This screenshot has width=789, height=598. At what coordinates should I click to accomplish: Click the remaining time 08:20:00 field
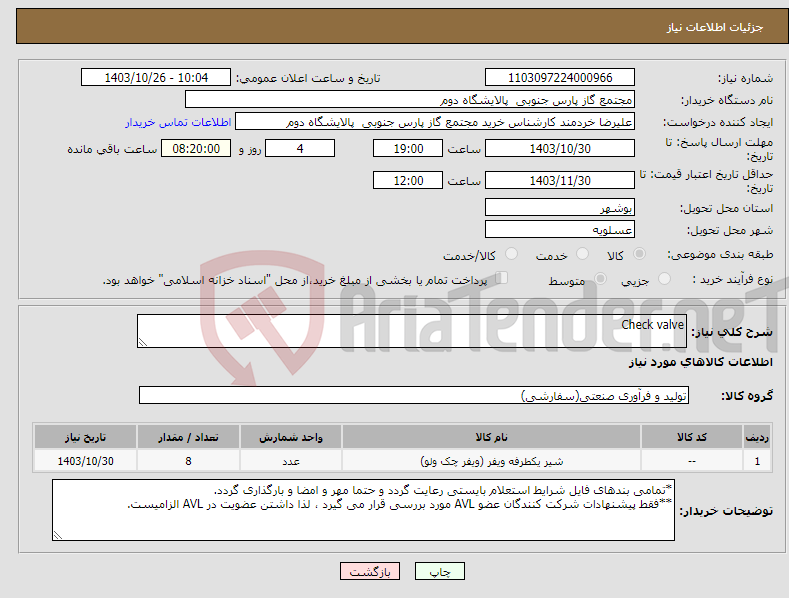pos(196,148)
